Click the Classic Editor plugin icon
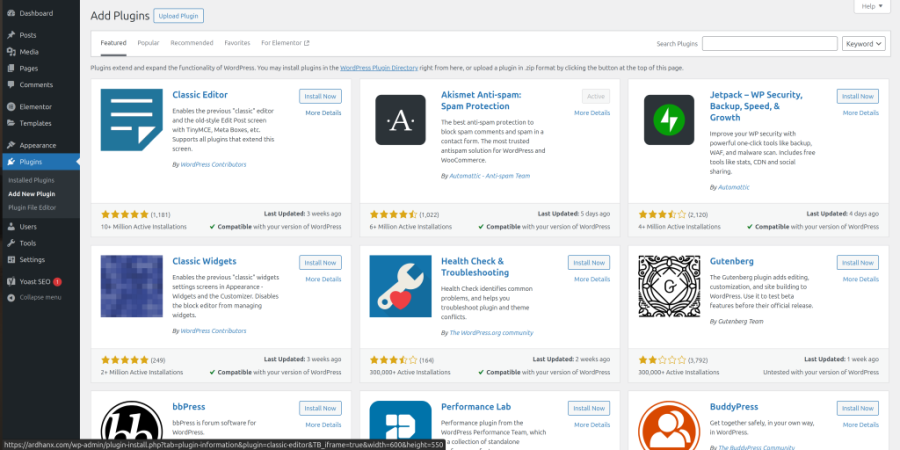 tap(131, 120)
